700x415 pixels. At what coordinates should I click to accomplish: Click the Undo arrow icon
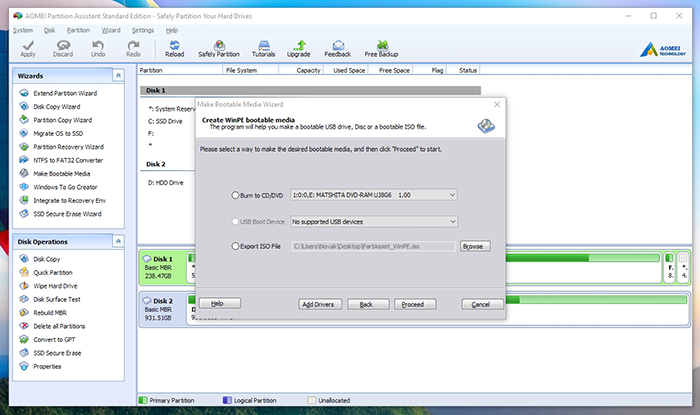coord(98,49)
